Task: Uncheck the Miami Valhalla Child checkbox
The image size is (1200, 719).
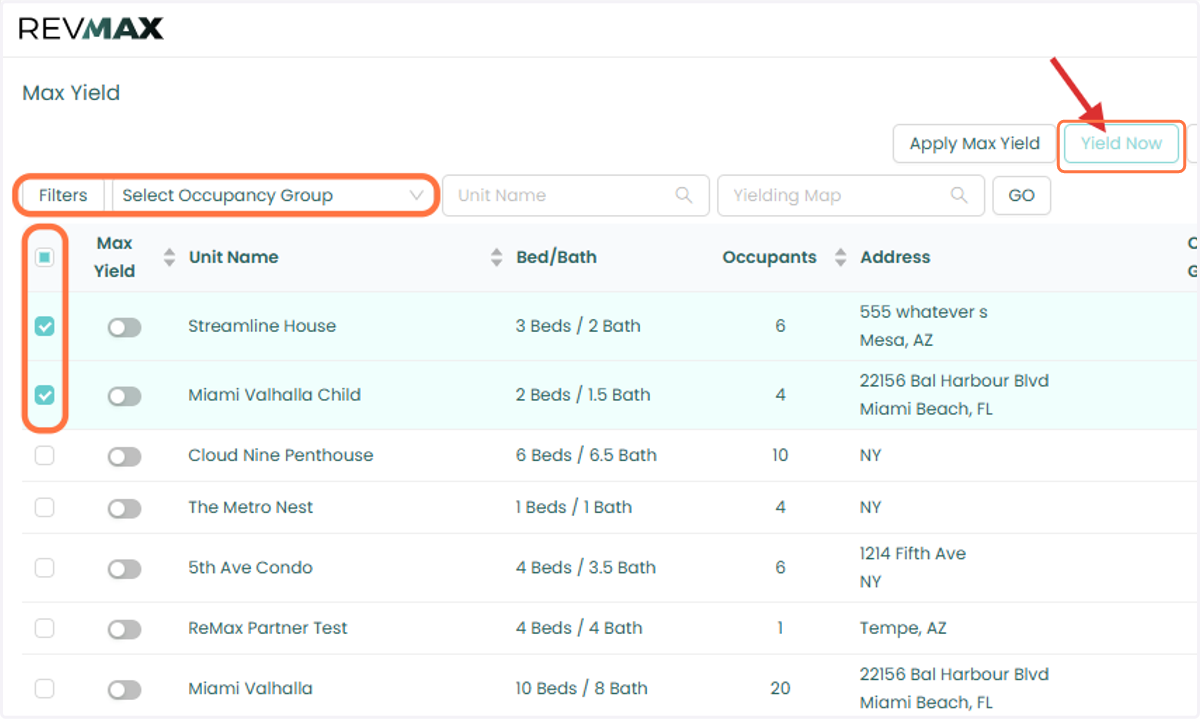Action: point(45,395)
